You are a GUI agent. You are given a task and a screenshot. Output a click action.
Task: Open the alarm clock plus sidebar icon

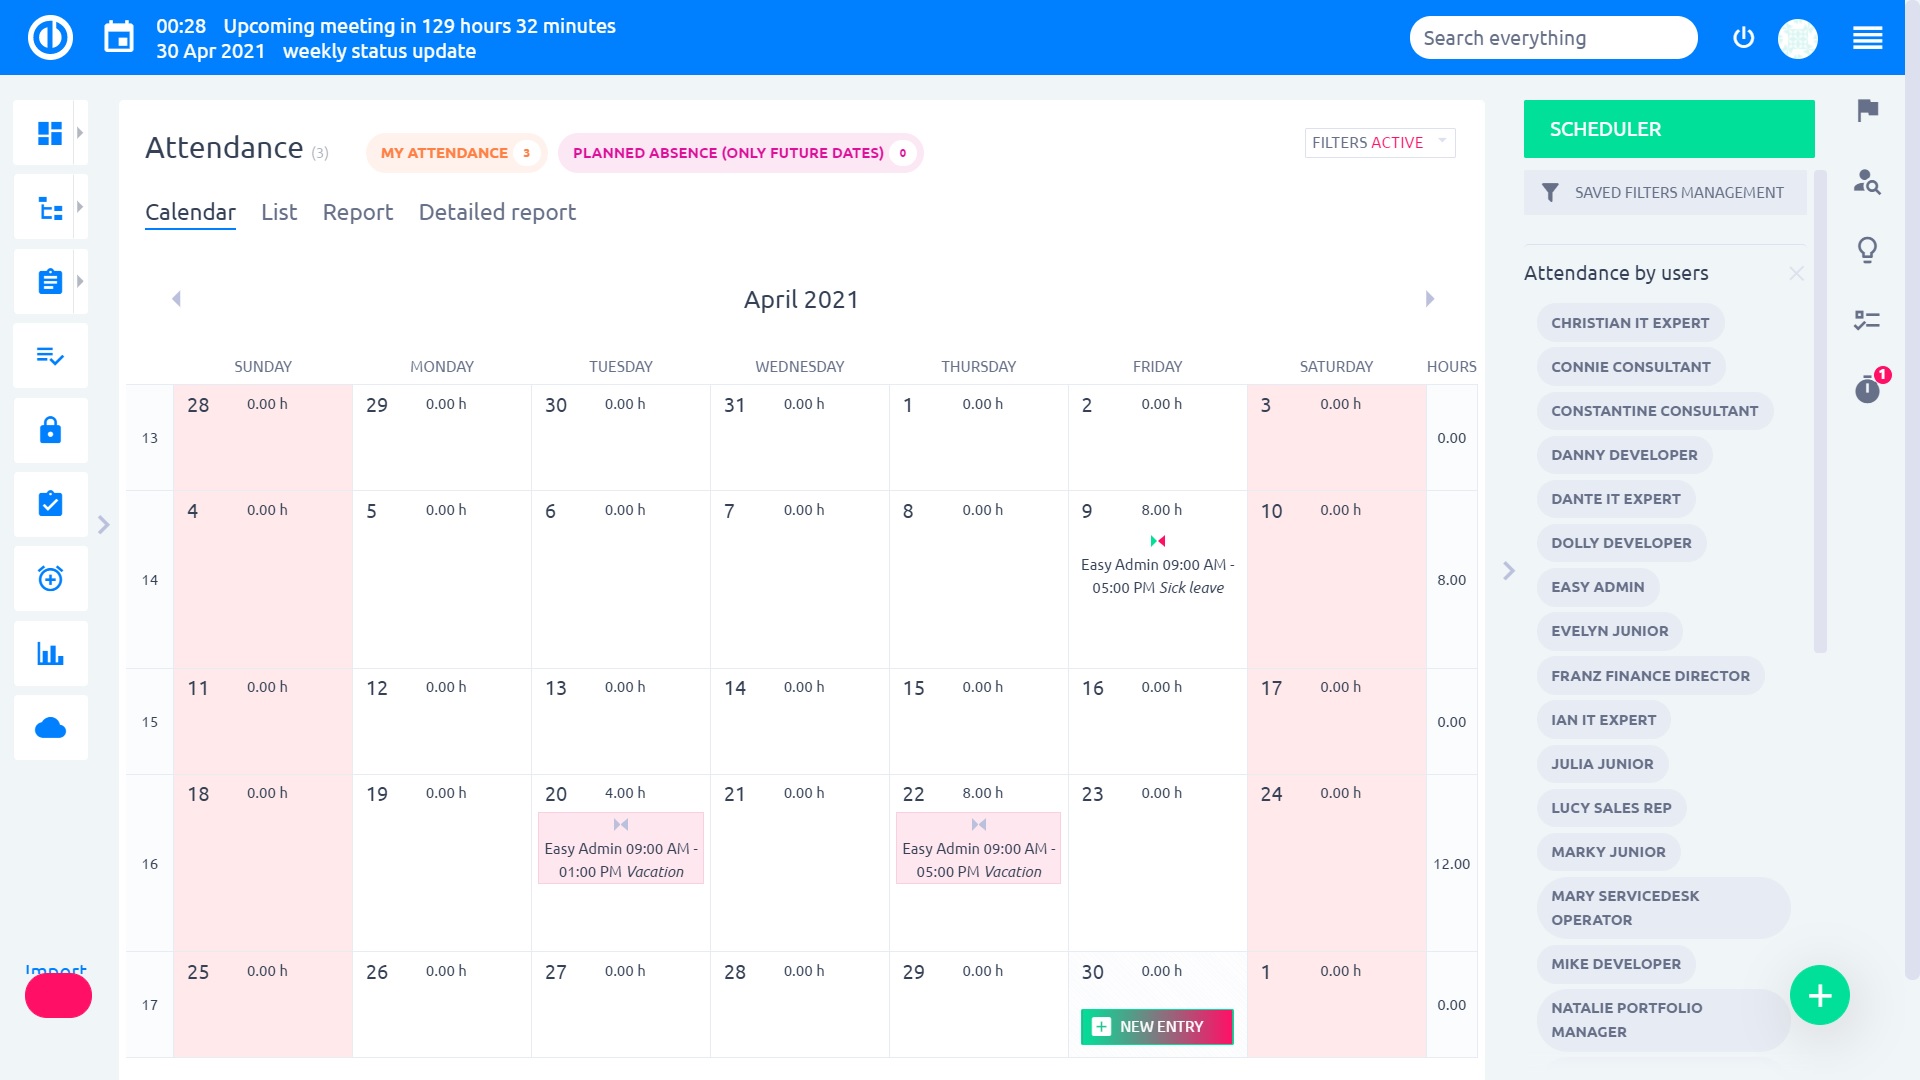tap(50, 579)
